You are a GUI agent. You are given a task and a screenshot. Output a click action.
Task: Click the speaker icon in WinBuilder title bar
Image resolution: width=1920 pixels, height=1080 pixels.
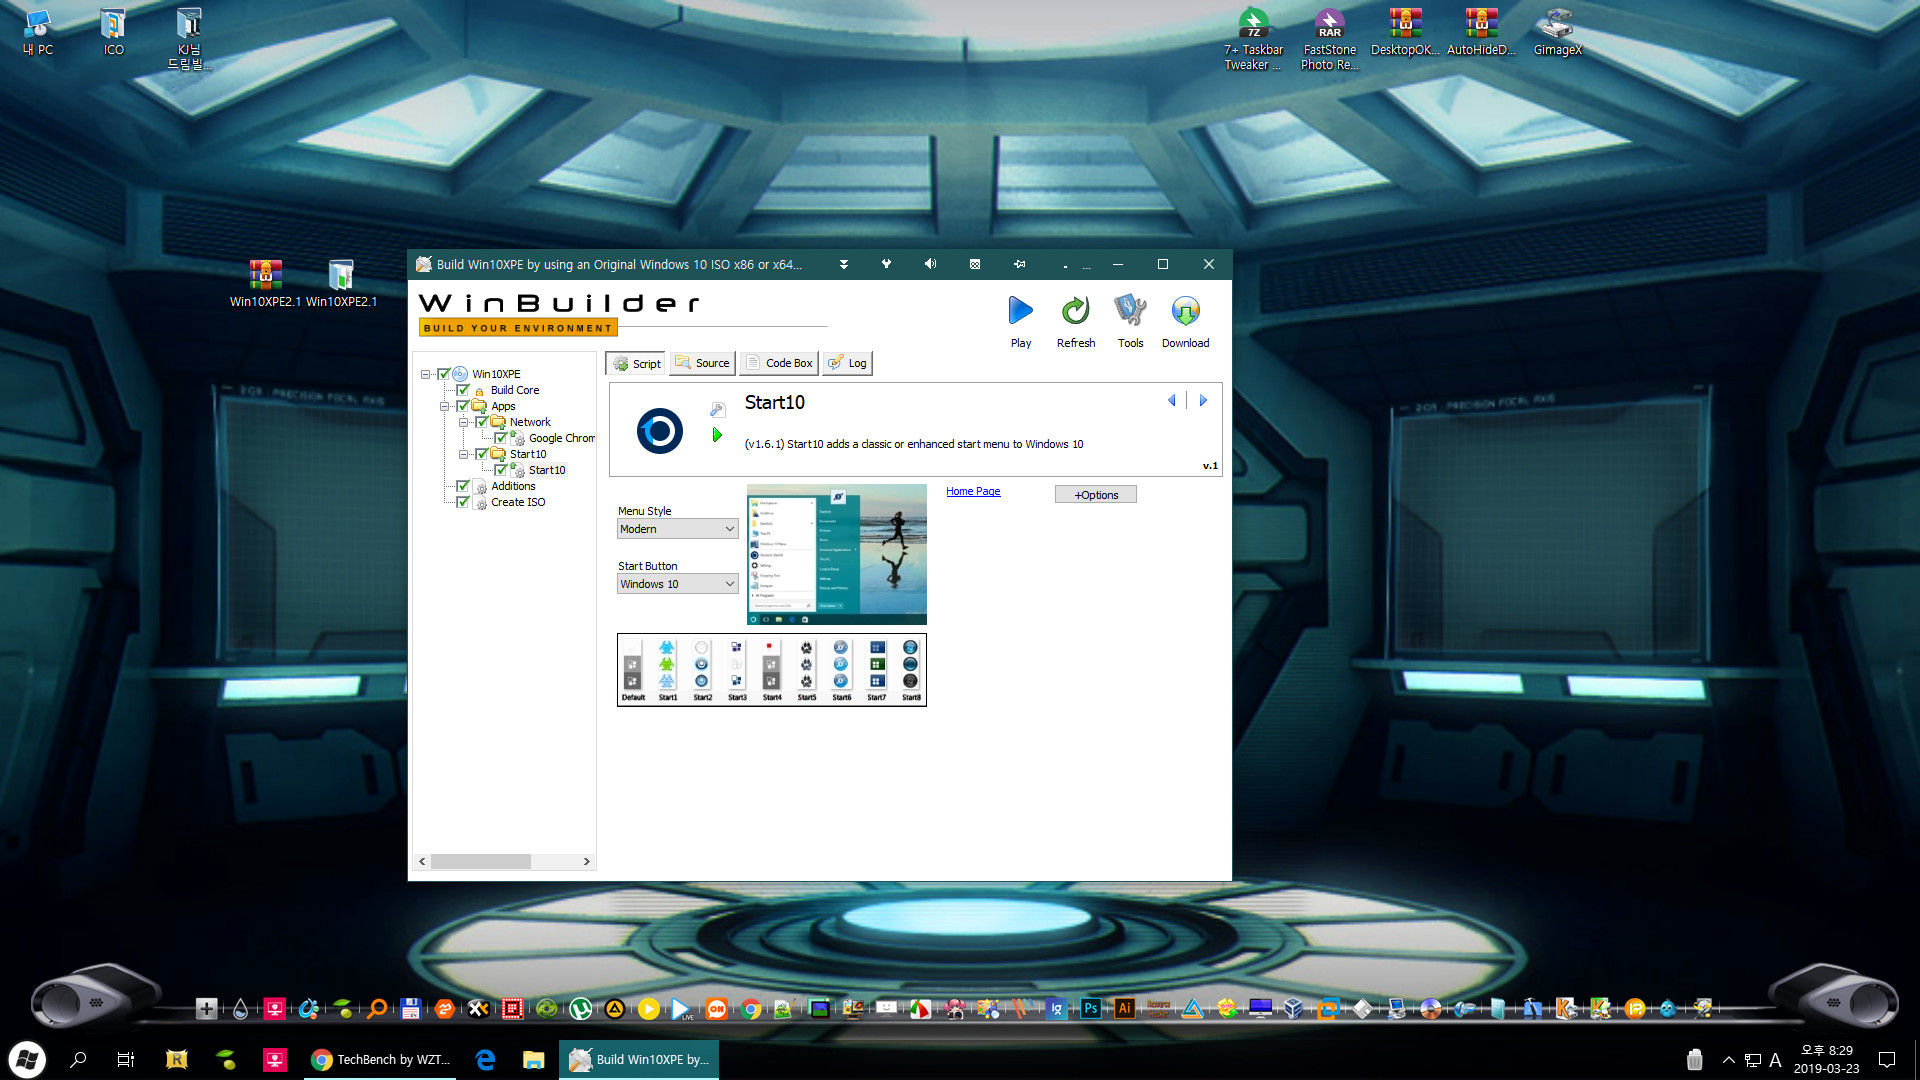point(930,264)
